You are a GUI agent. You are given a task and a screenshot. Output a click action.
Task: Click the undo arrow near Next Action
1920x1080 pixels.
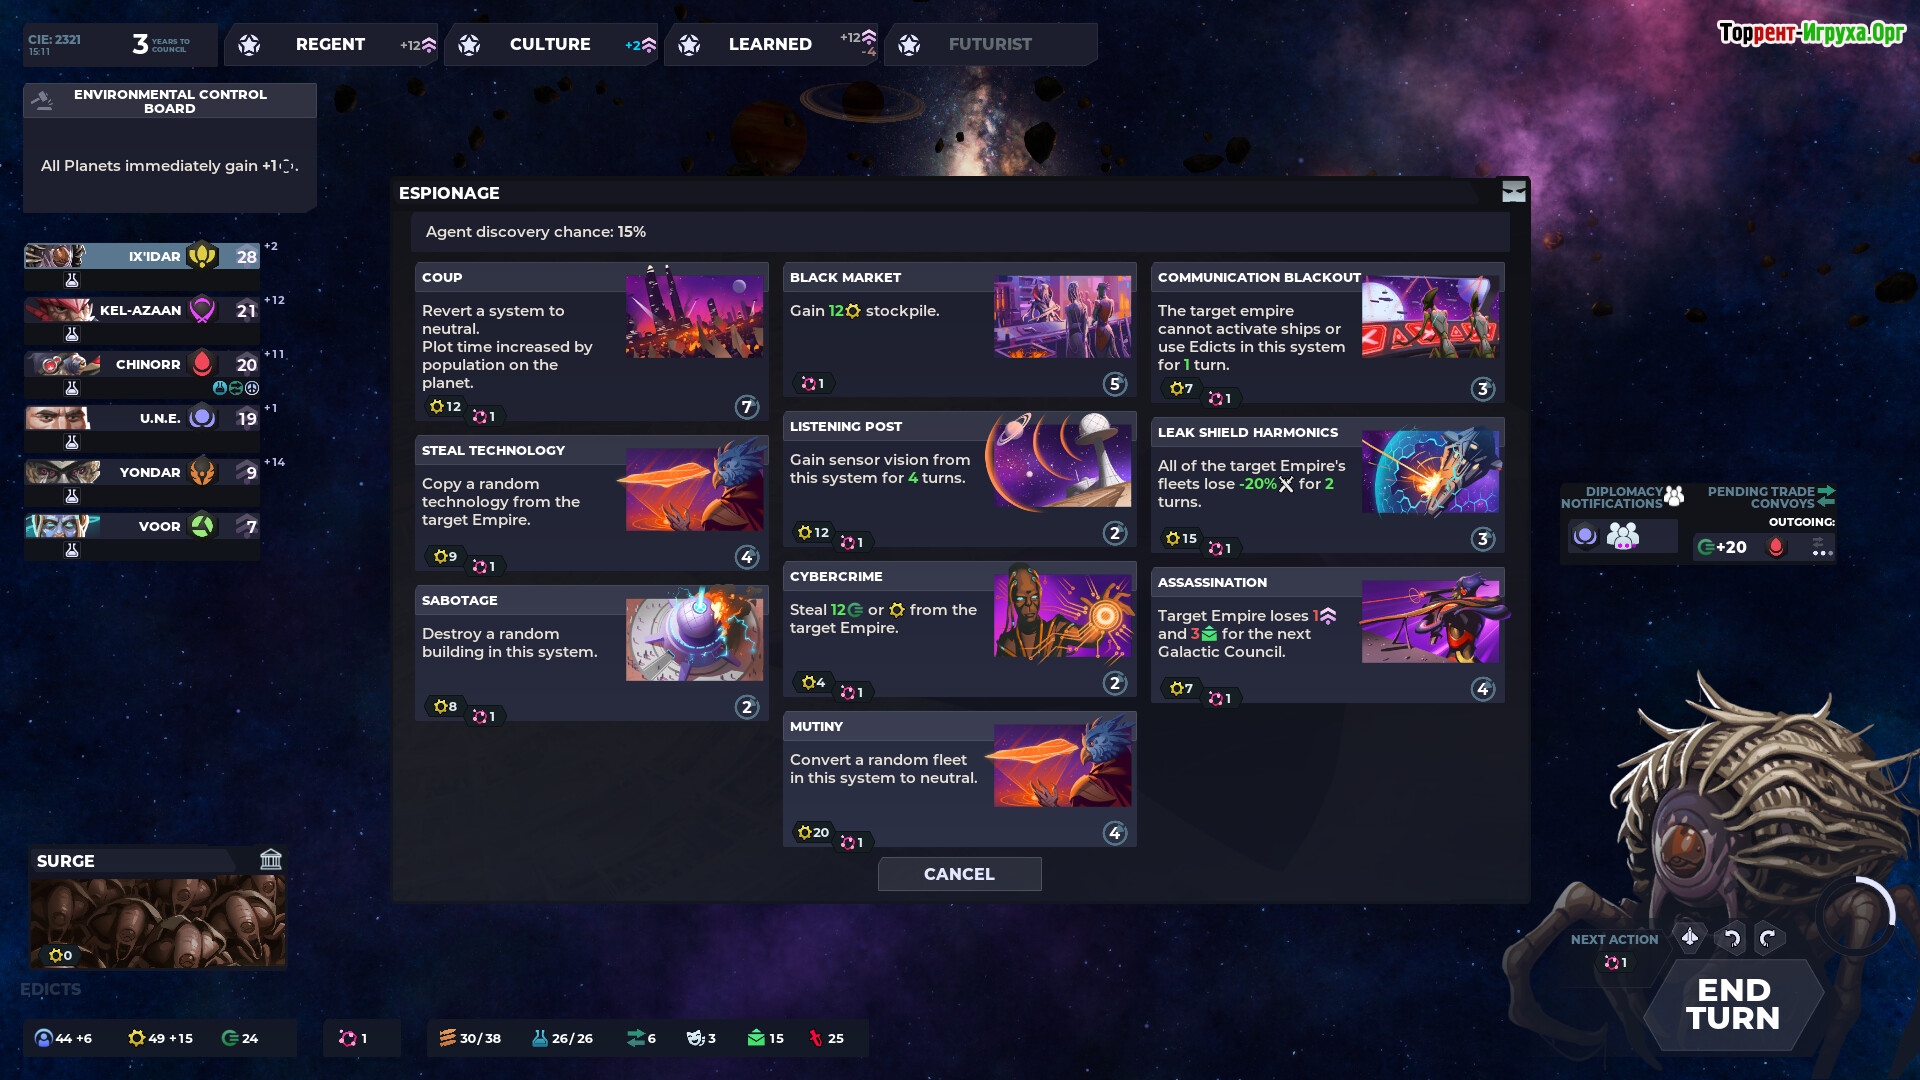pyautogui.click(x=1732, y=938)
